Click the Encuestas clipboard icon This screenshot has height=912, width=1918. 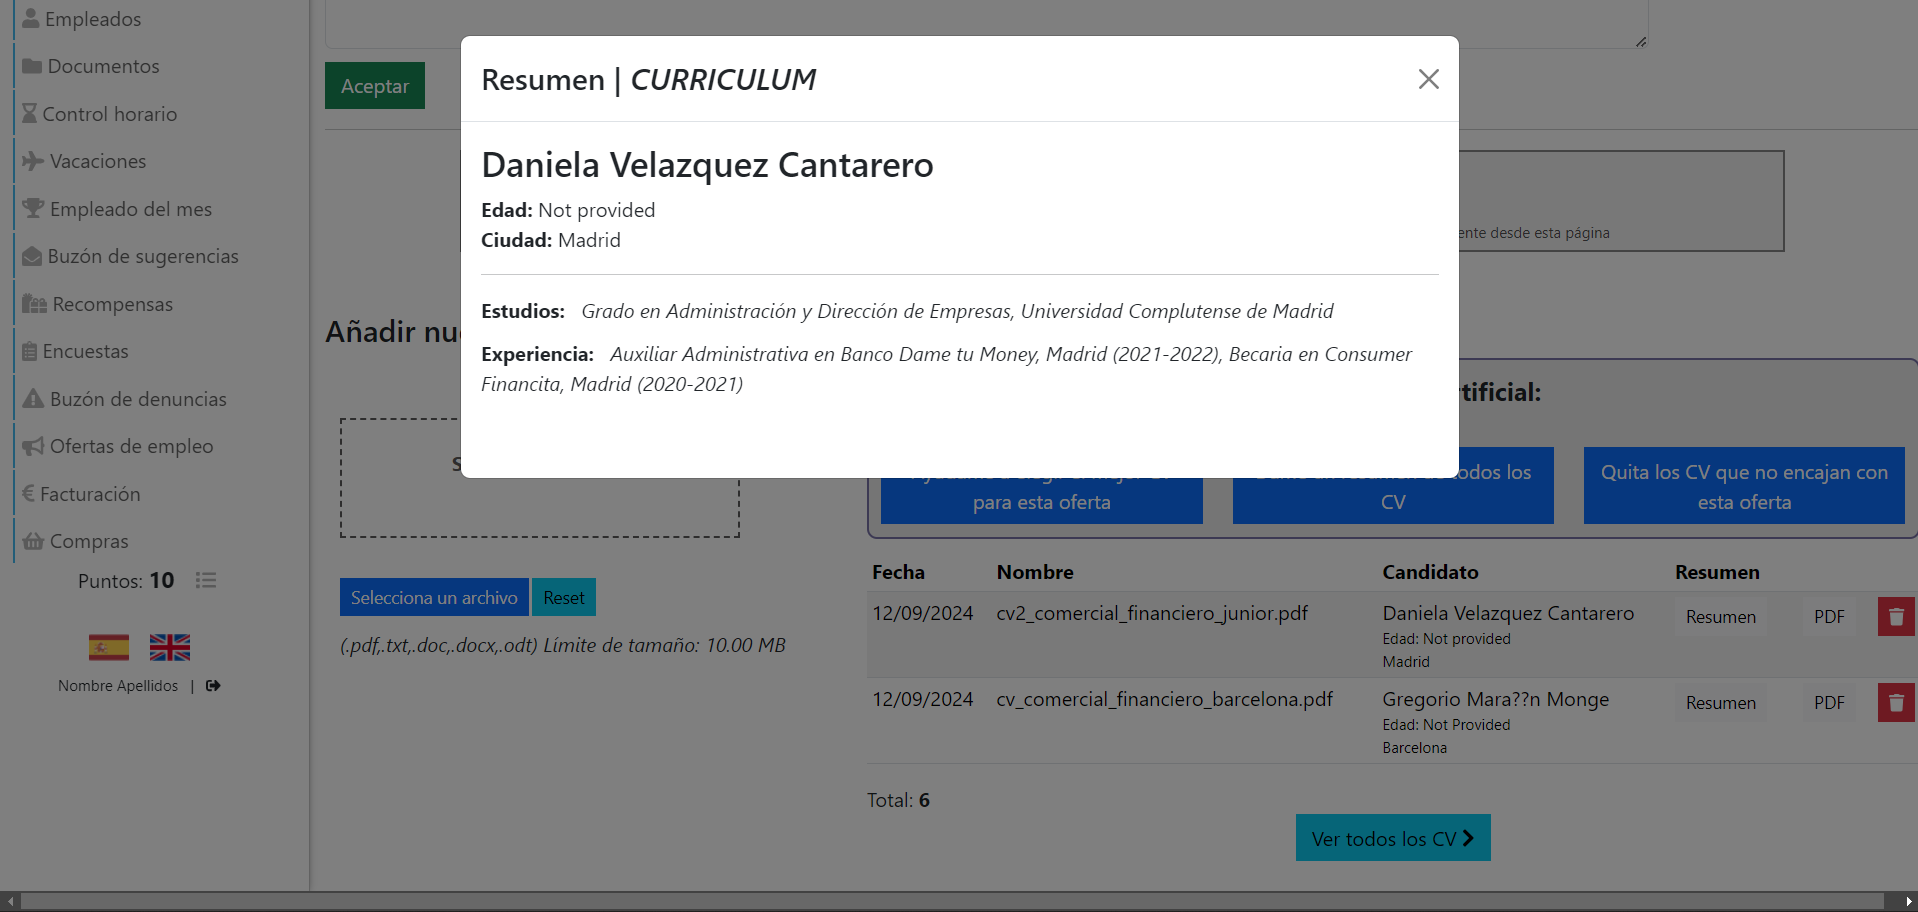30,351
